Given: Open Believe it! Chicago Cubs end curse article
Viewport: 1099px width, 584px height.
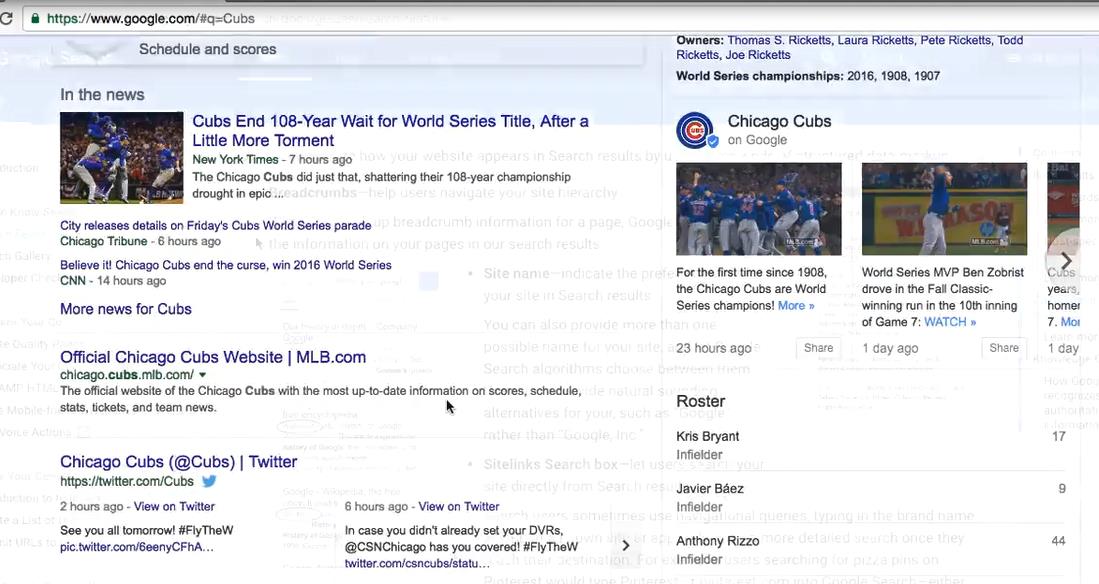Looking at the screenshot, I should tap(226, 265).
